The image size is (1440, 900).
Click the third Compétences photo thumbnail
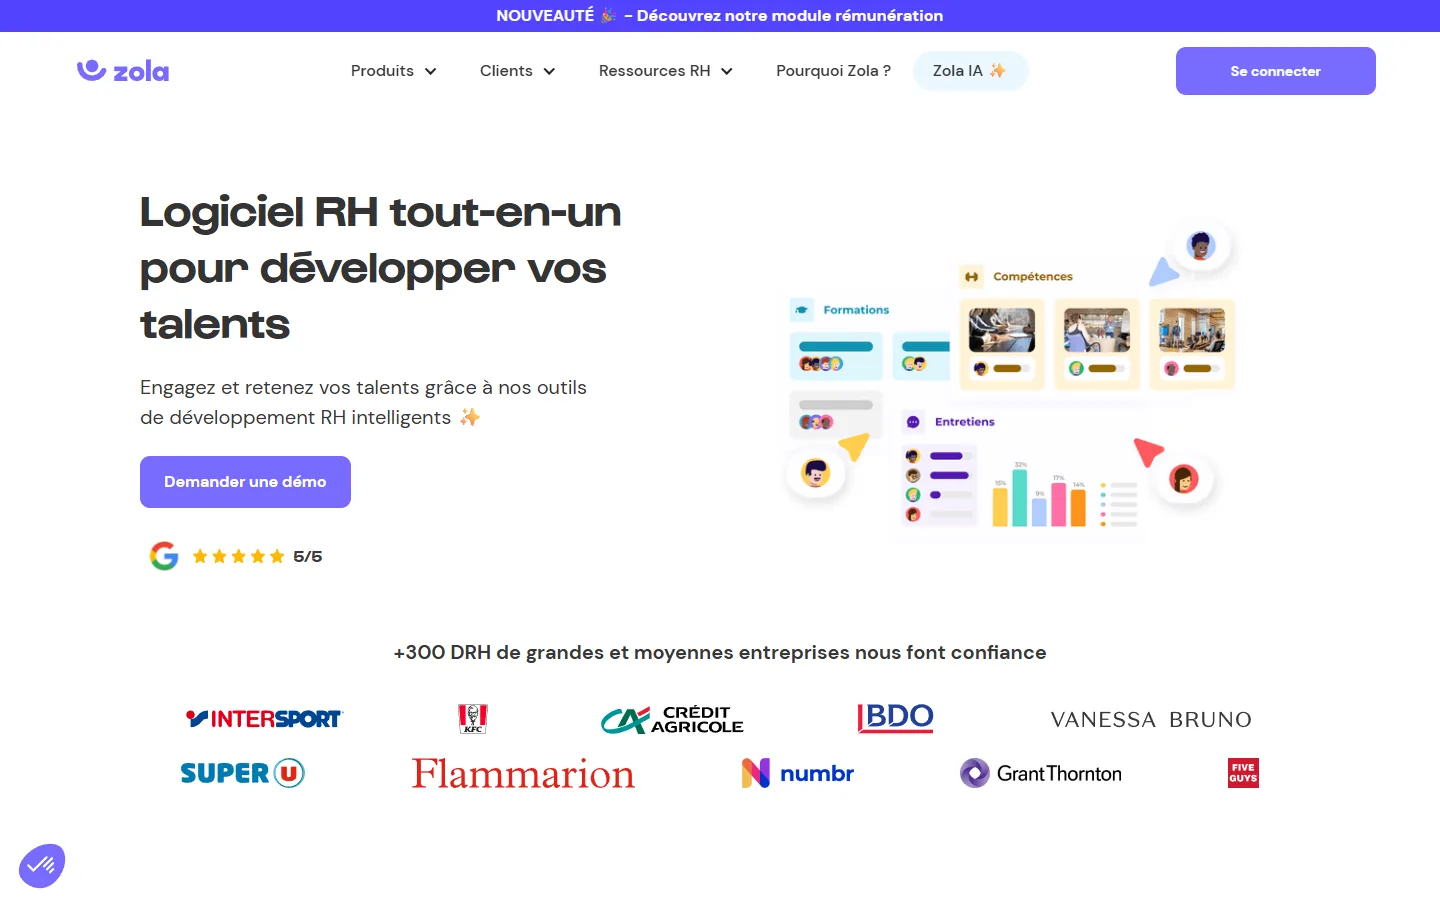click(x=1191, y=330)
